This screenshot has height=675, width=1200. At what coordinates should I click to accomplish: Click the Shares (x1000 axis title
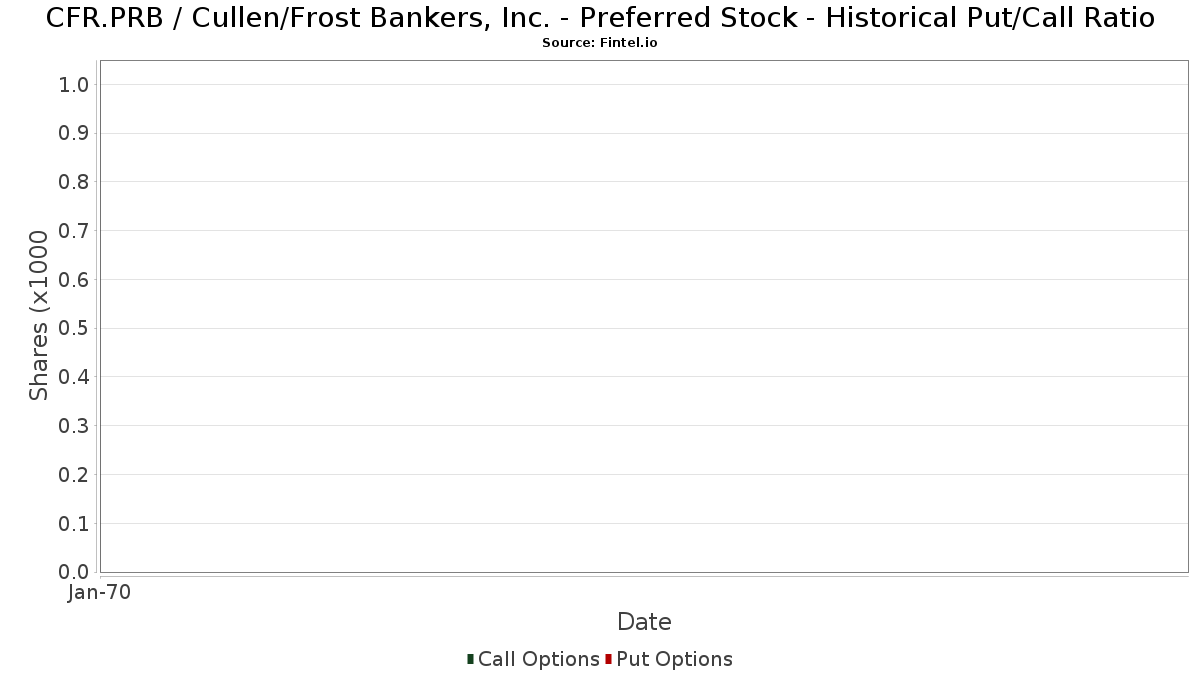(x=39, y=316)
